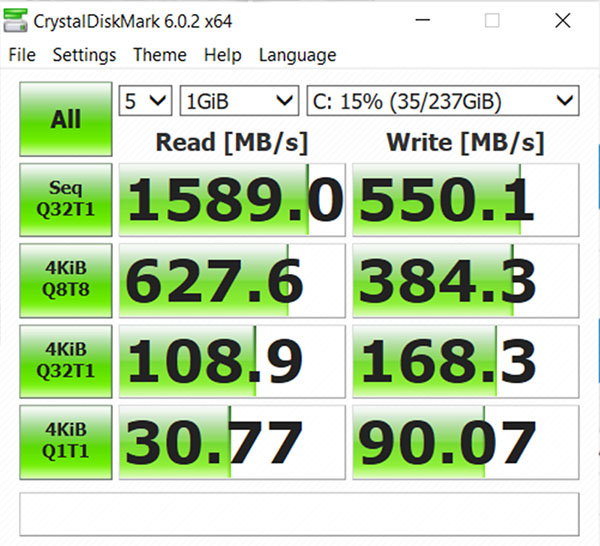Image resolution: width=600 pixels, height=546 pixels.
Task: Open the File menu
Action: [22, 55]
